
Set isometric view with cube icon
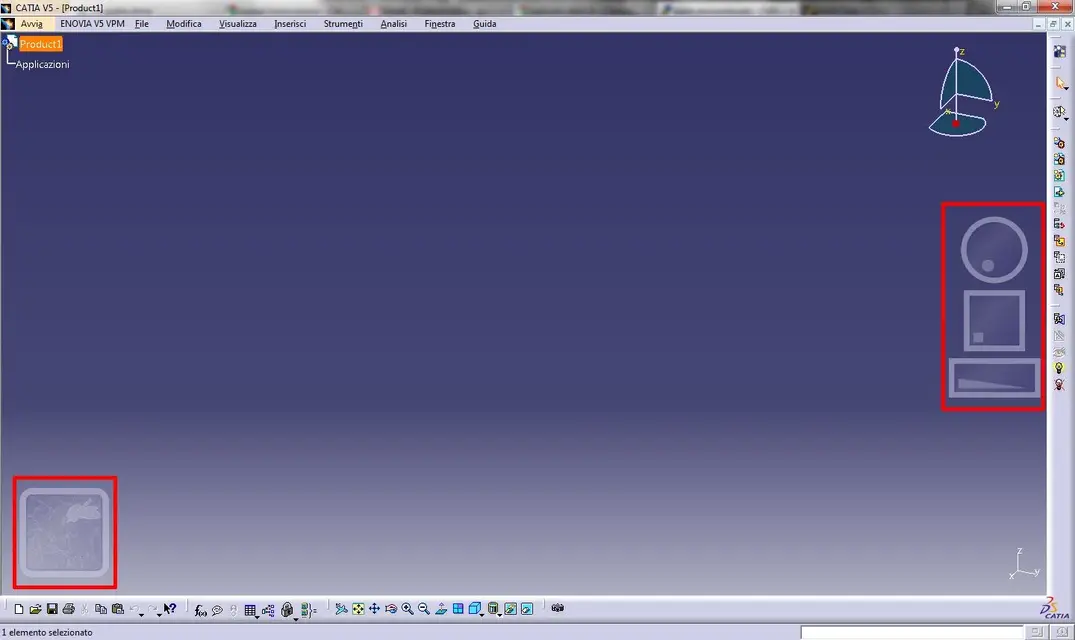[x=474, y=608]
